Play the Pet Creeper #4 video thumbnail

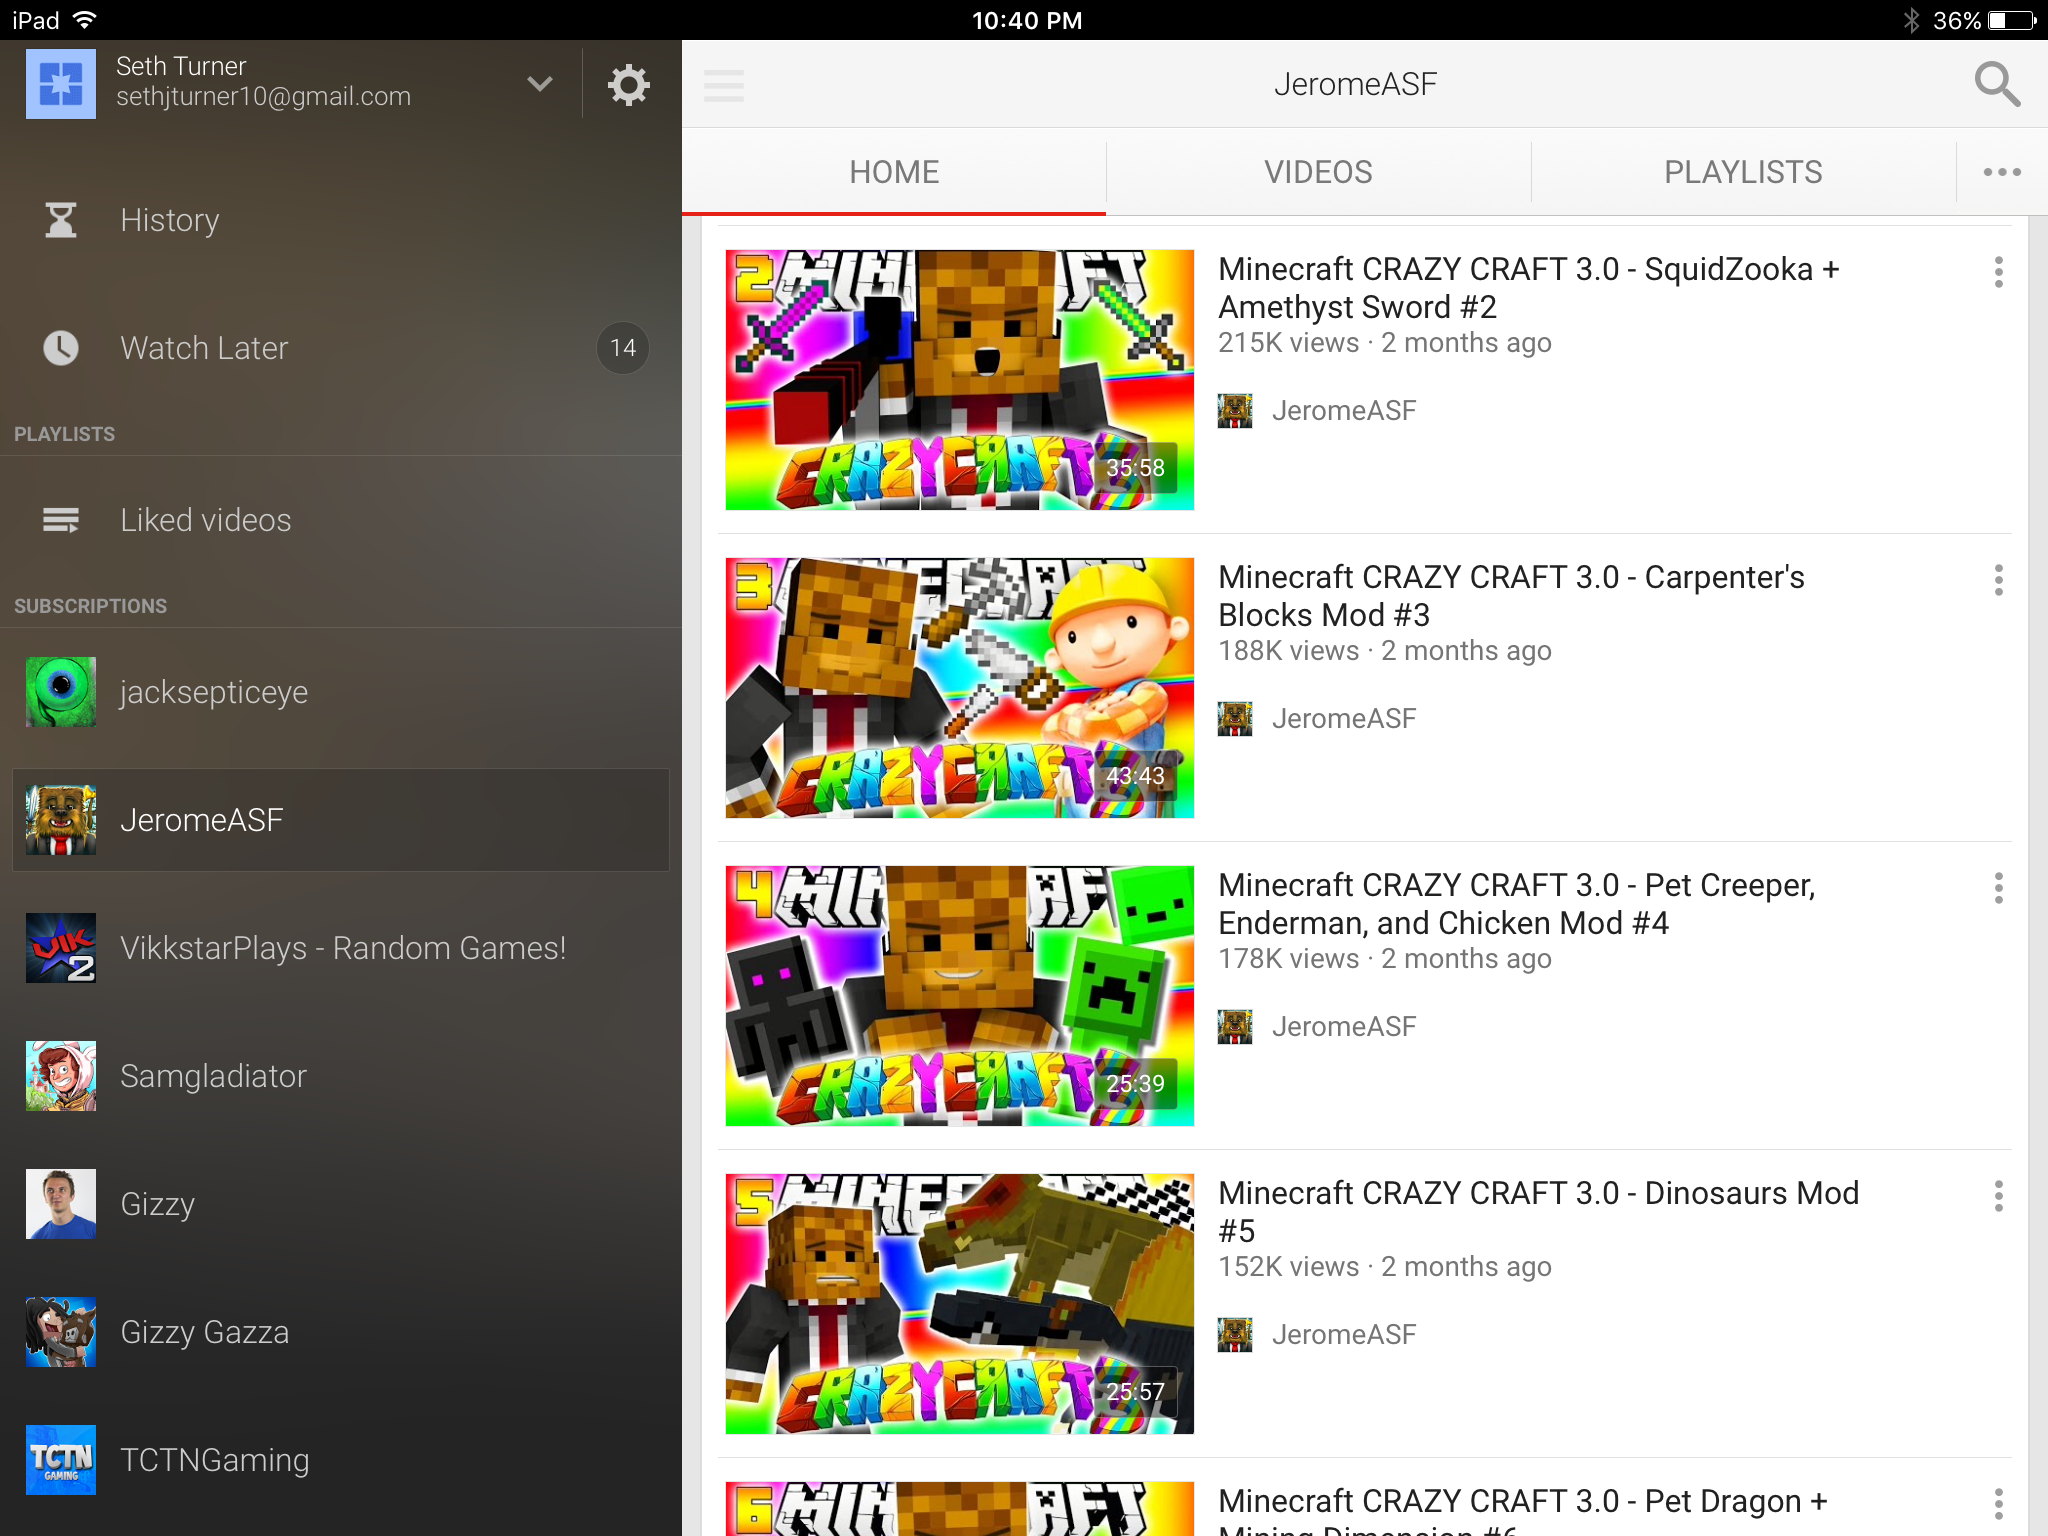(960, 996)
